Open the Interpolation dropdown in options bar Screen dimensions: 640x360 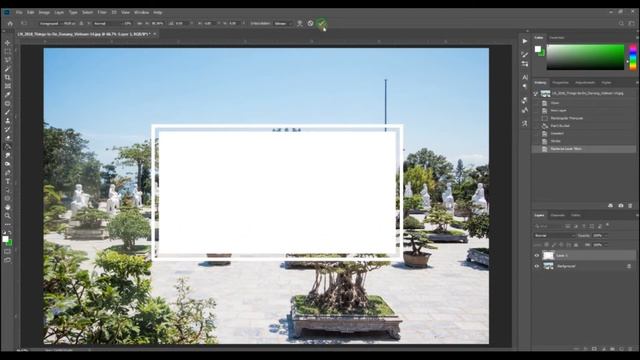click(283, 24)
